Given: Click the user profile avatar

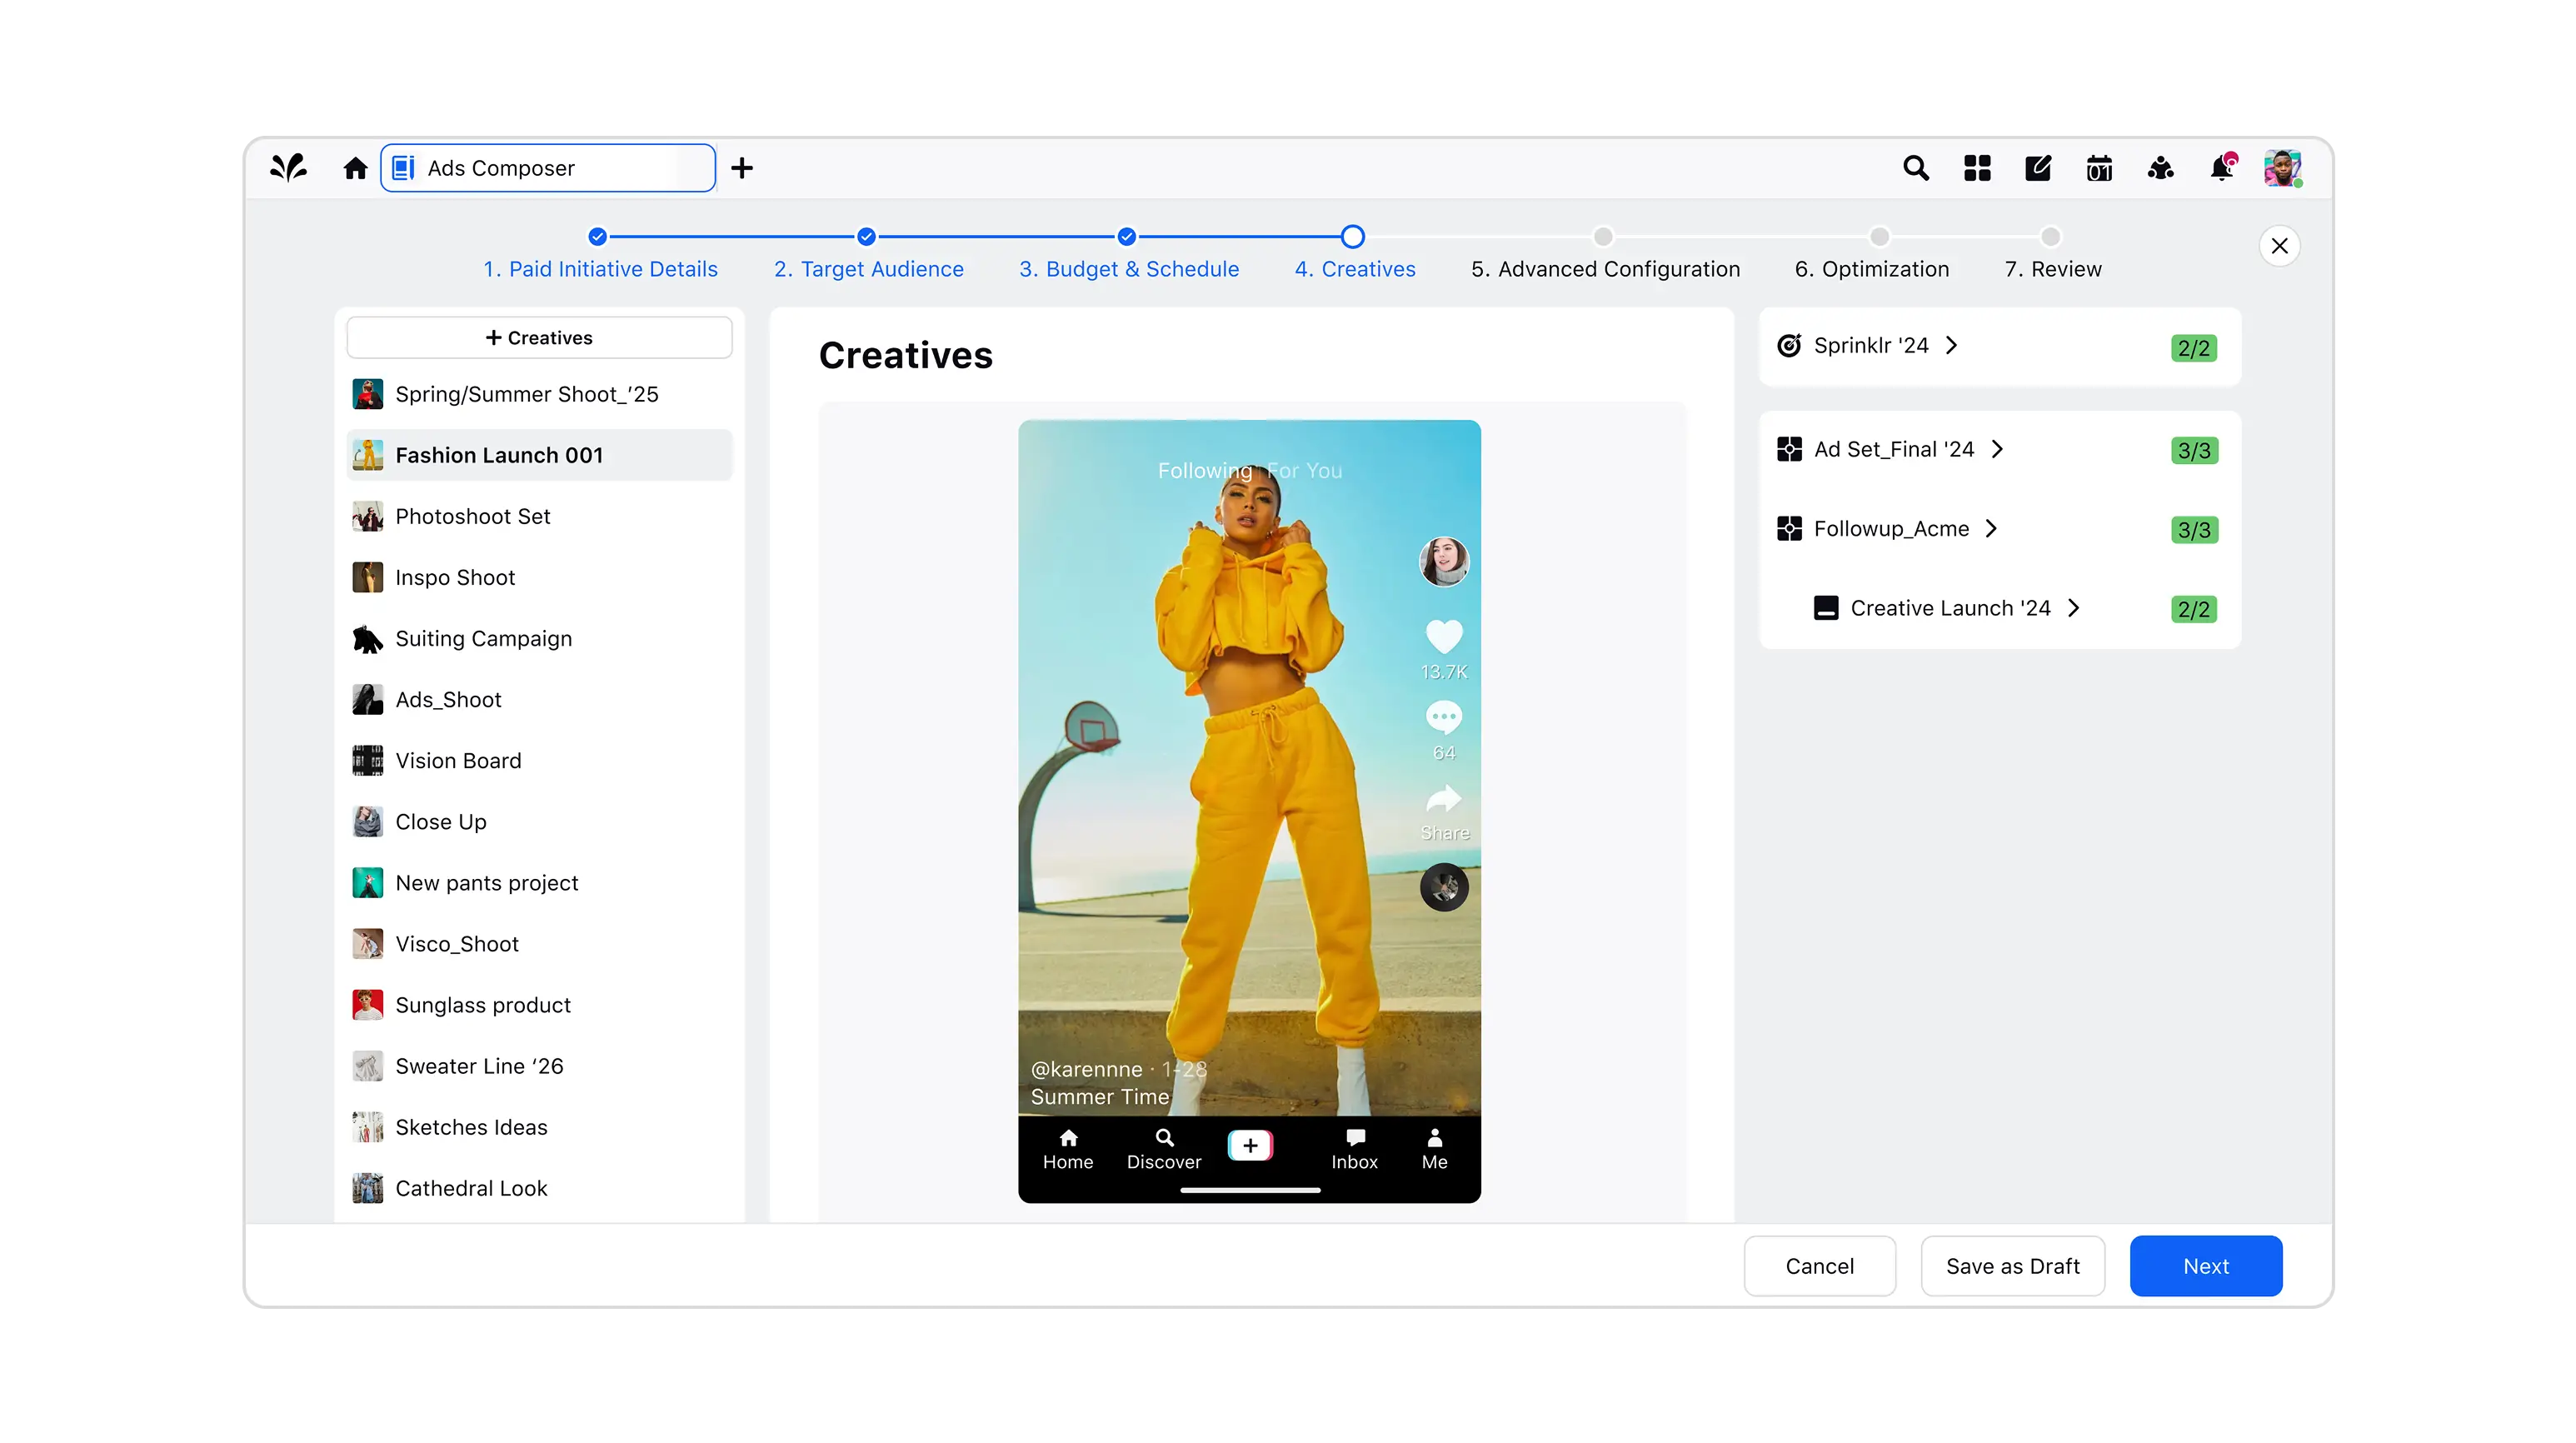Looking at the screenshot, I should [x=2282, y=168].
